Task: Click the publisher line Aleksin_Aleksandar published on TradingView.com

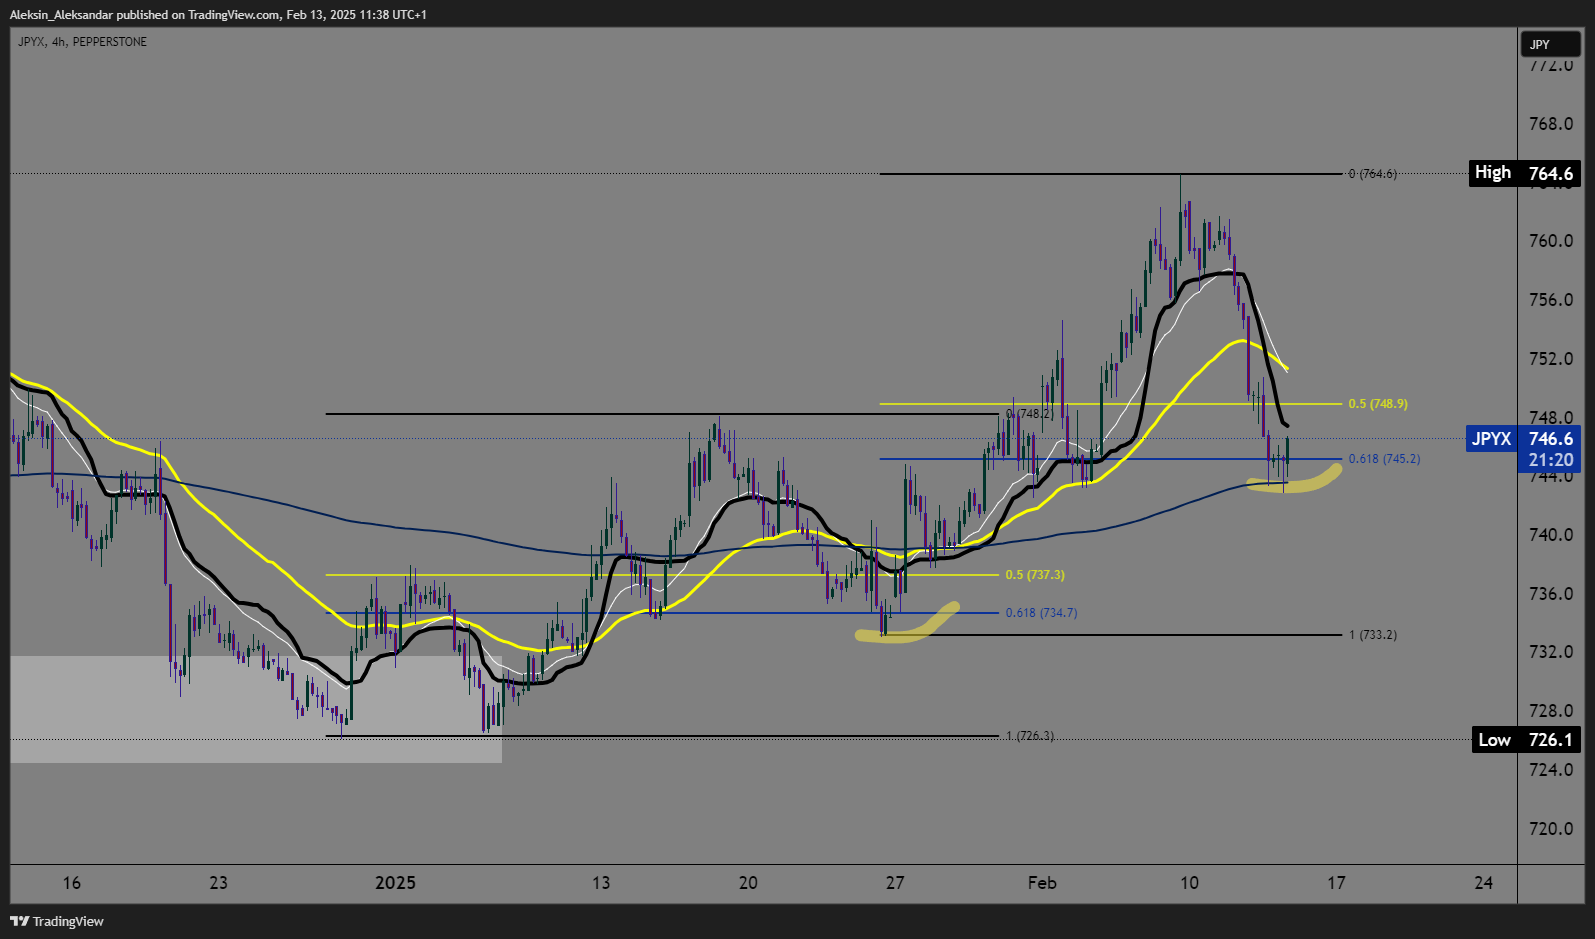Action: coord(218,15)
